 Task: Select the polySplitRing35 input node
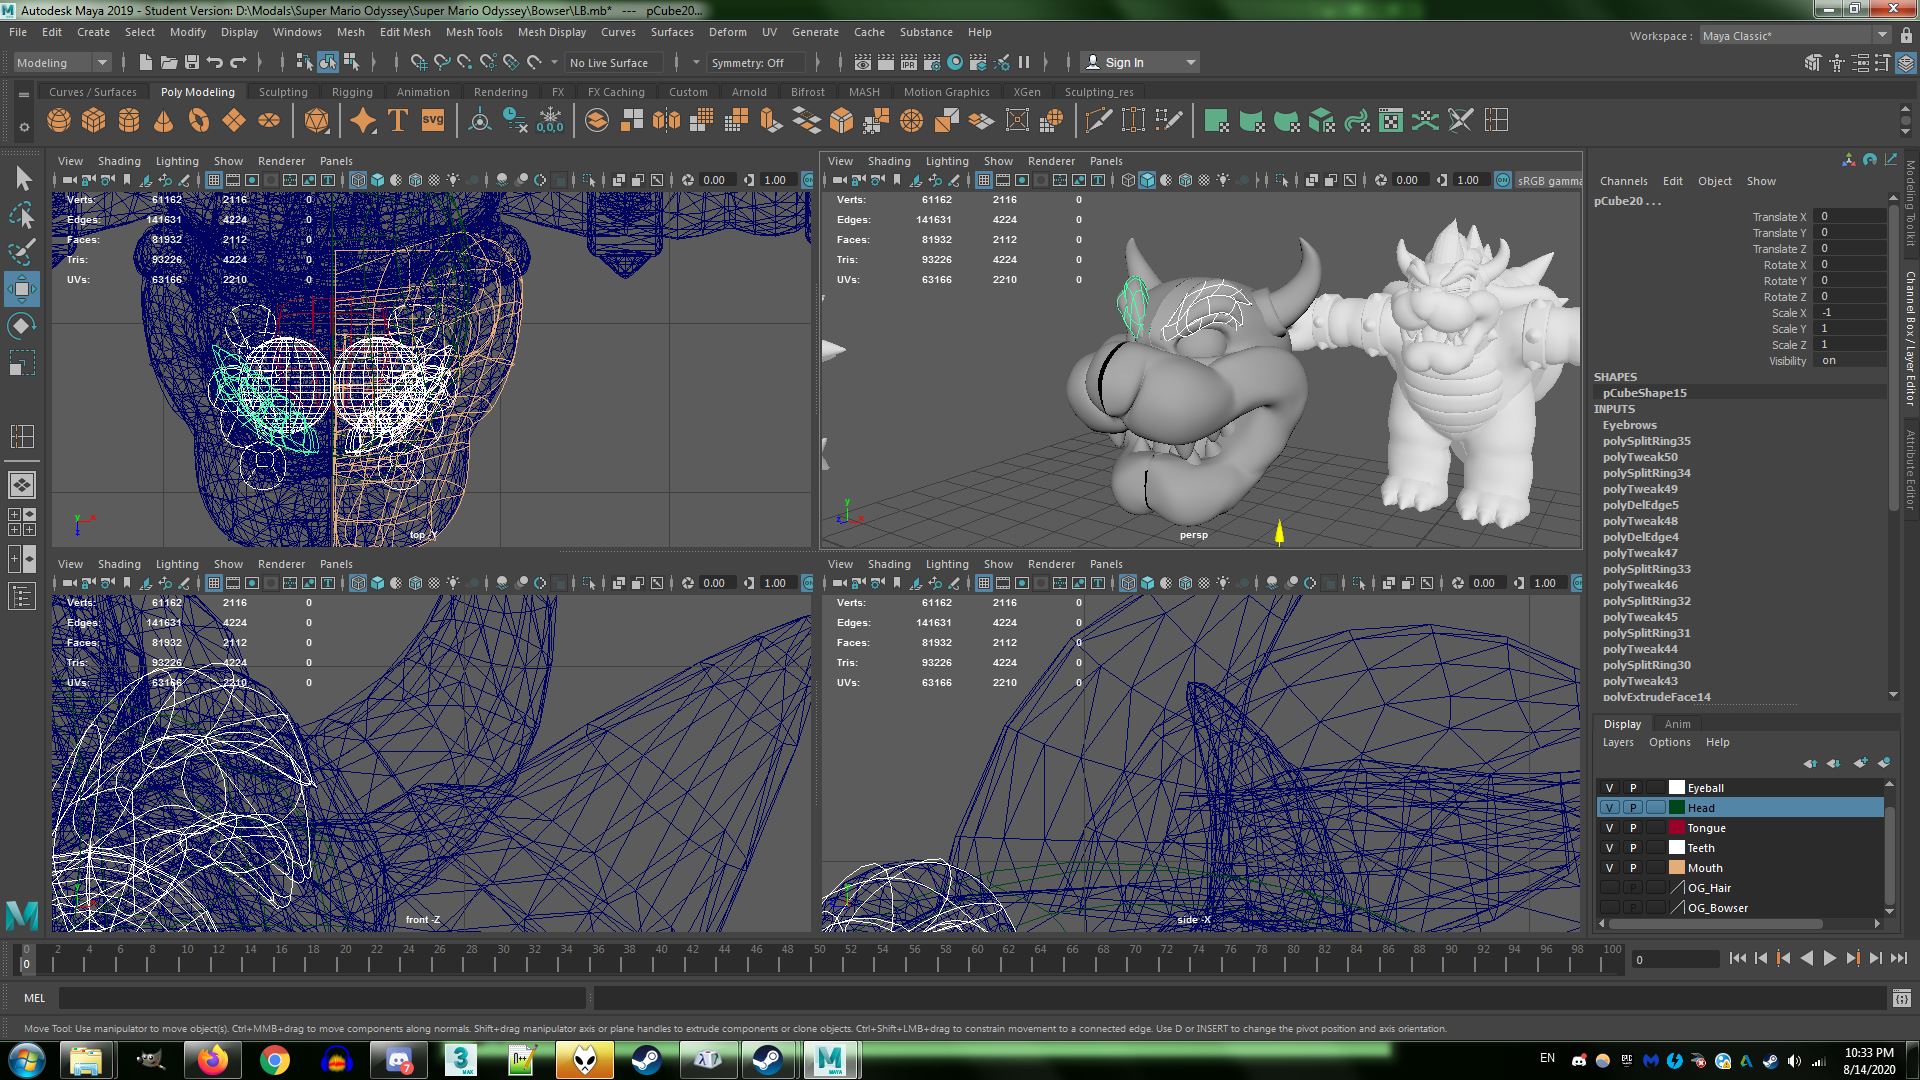(1646, 441)
